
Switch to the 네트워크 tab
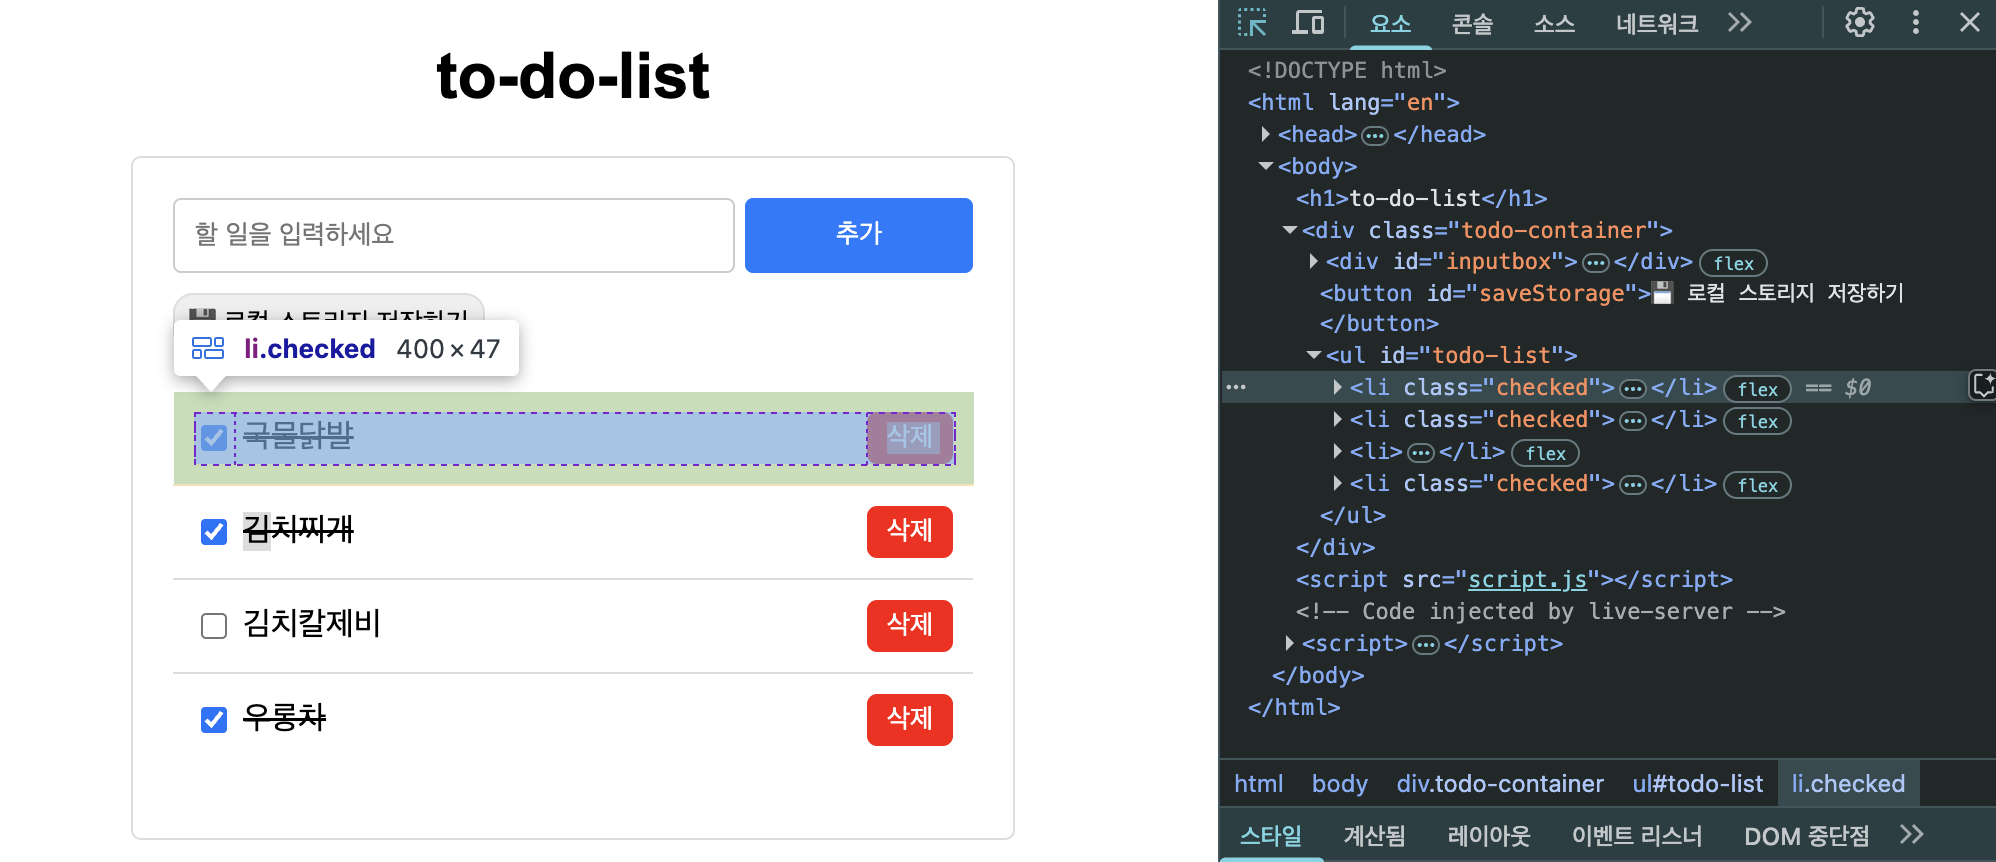pyautogui.click(x=1657, y=23)
